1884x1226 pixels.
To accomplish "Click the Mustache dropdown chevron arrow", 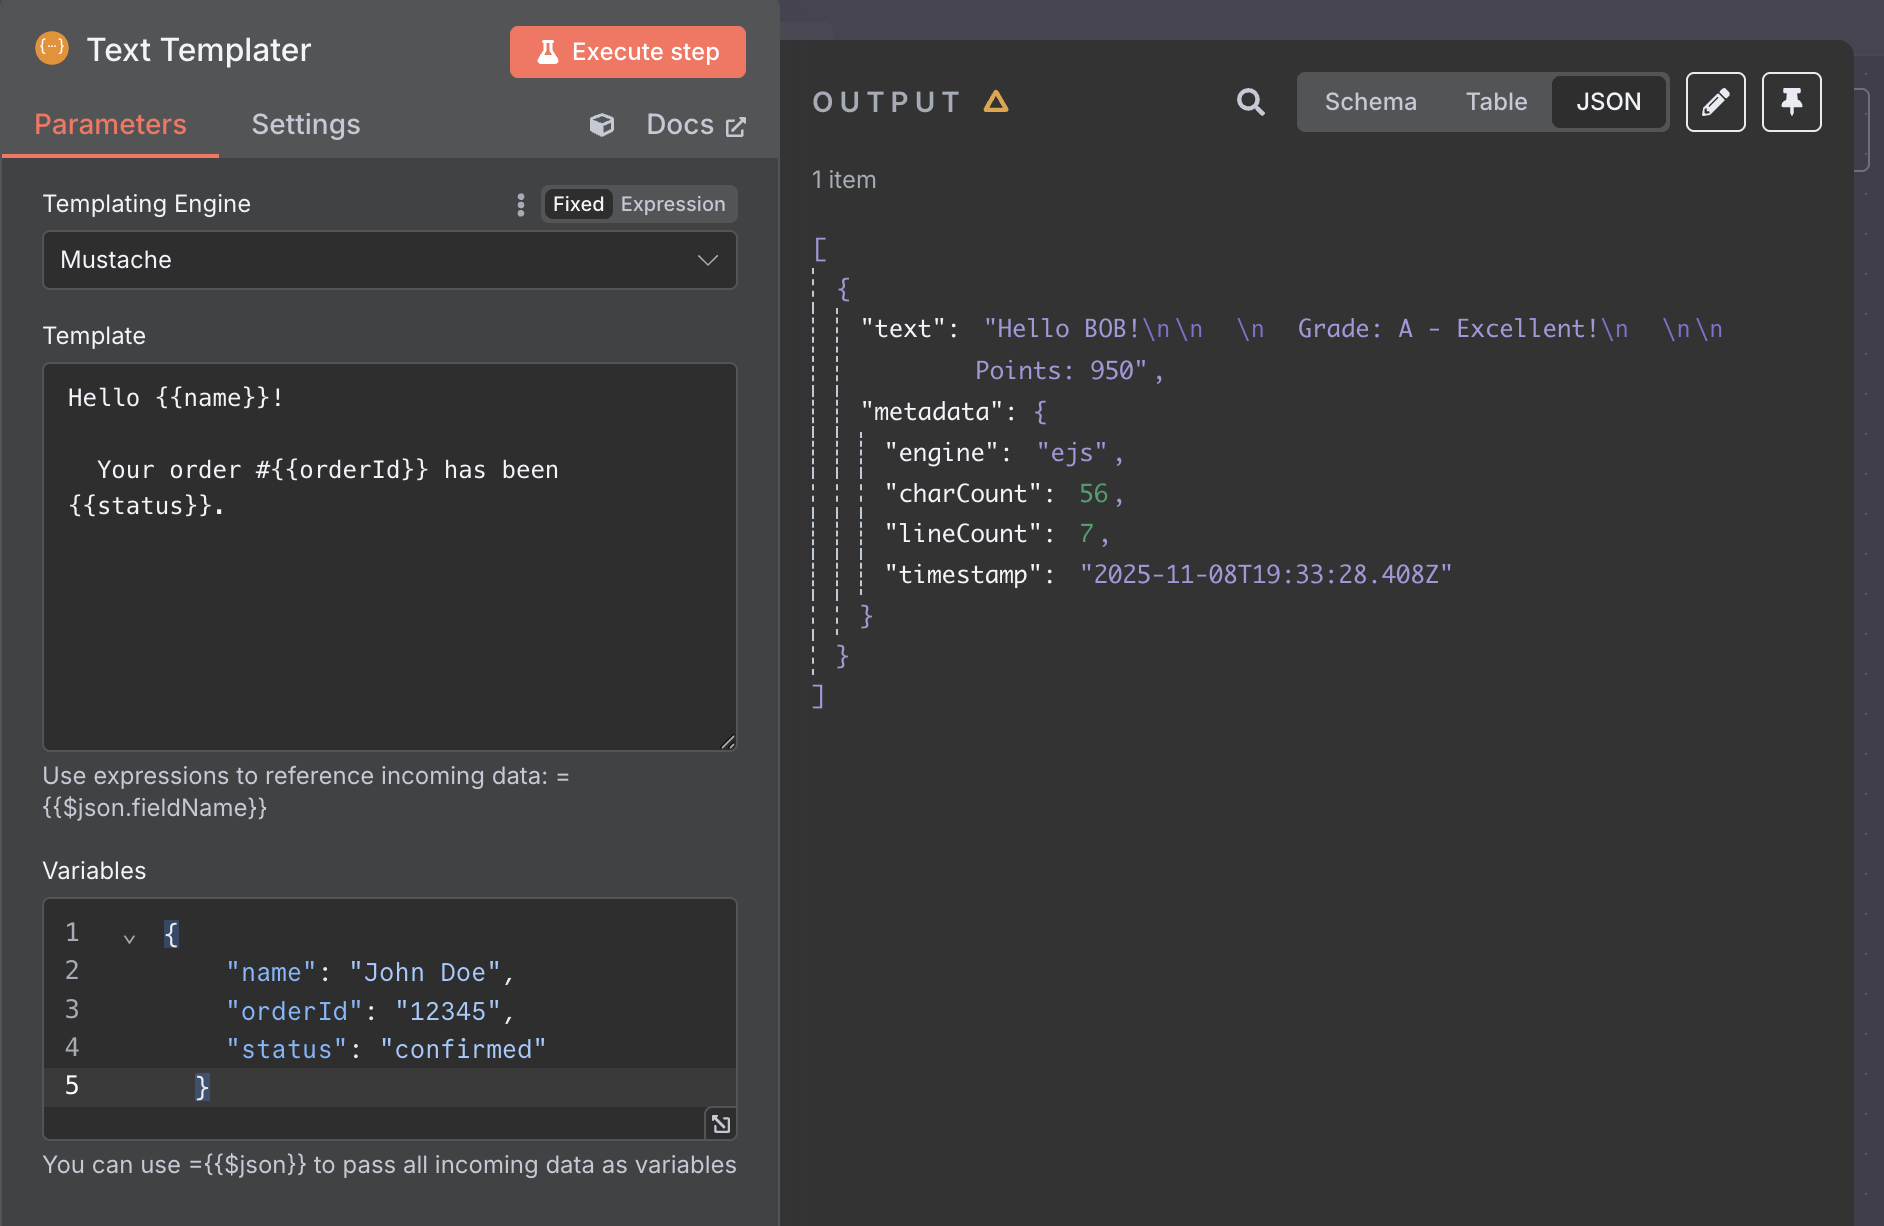I will point(708,260).
